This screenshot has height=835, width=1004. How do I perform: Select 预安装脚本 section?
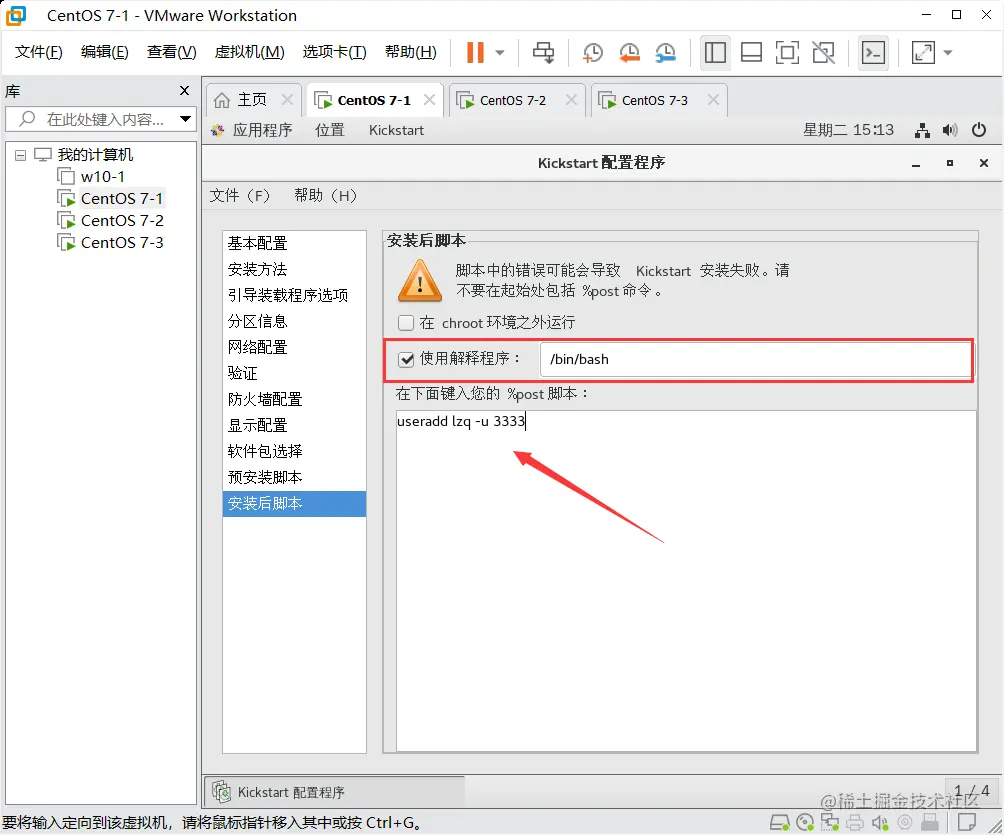pos(295,477)
